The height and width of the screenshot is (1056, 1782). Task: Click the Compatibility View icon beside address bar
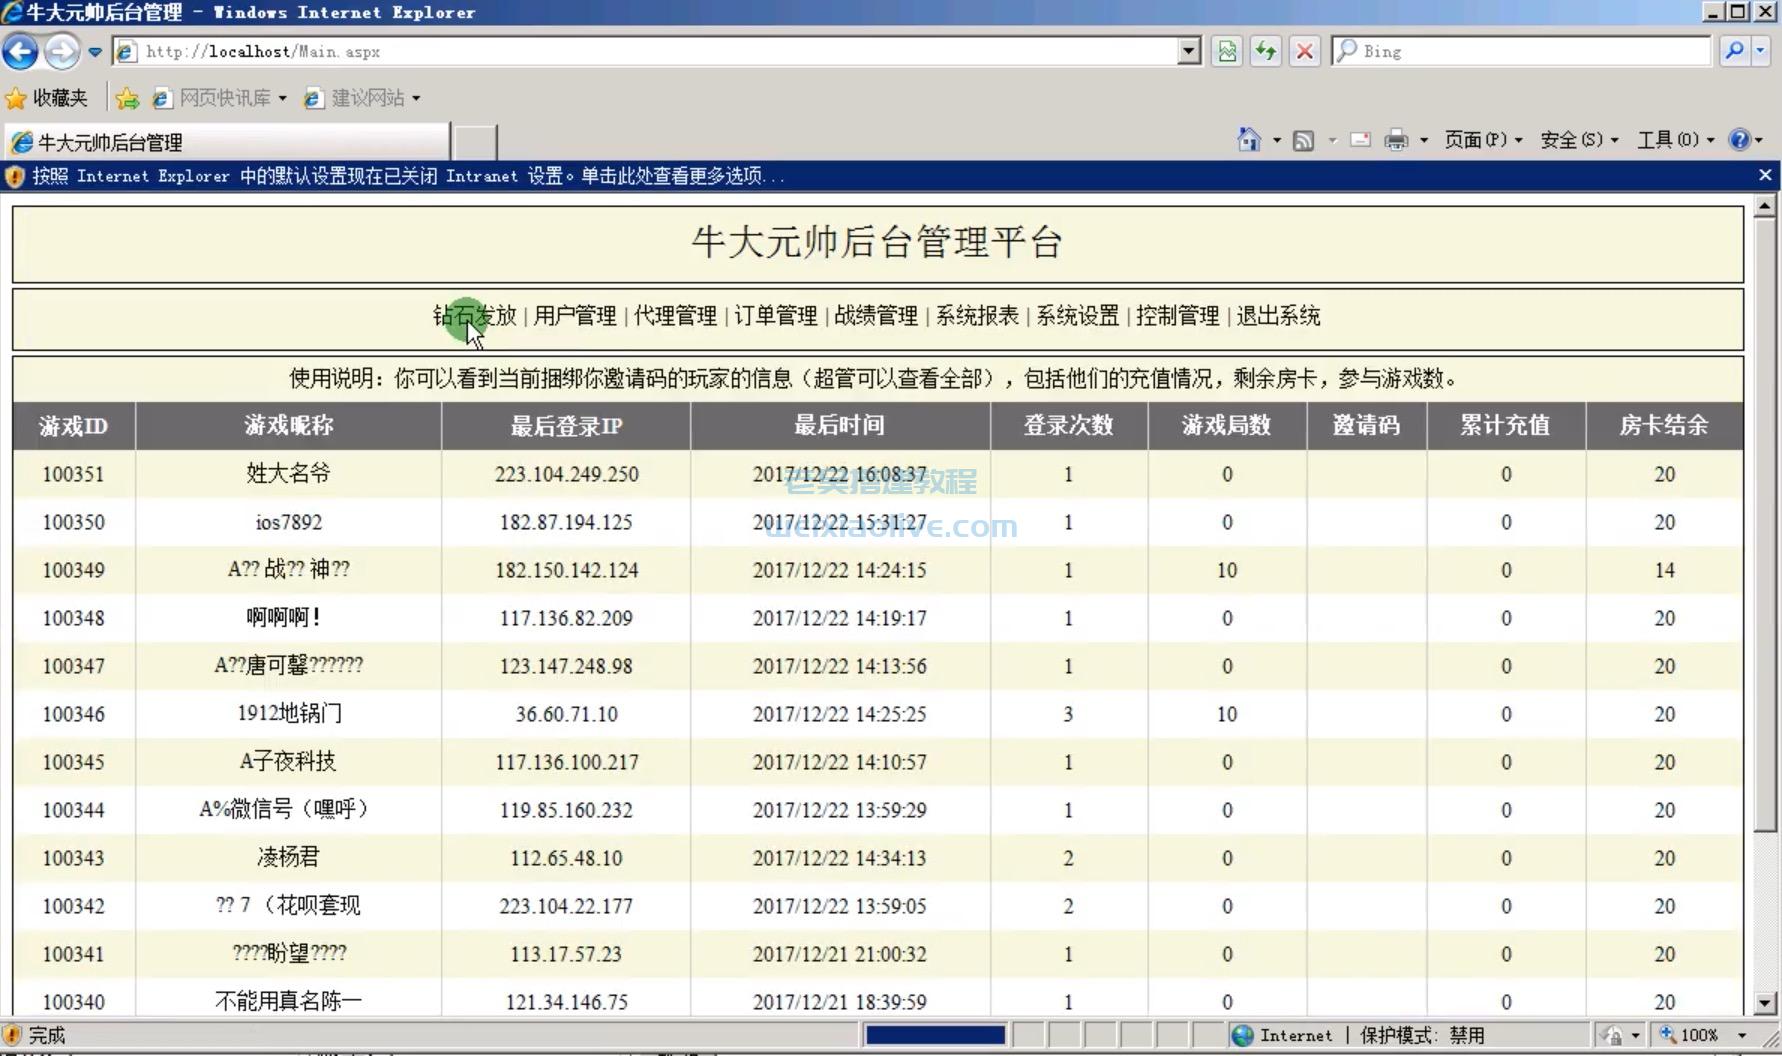tap(1228, 51)
